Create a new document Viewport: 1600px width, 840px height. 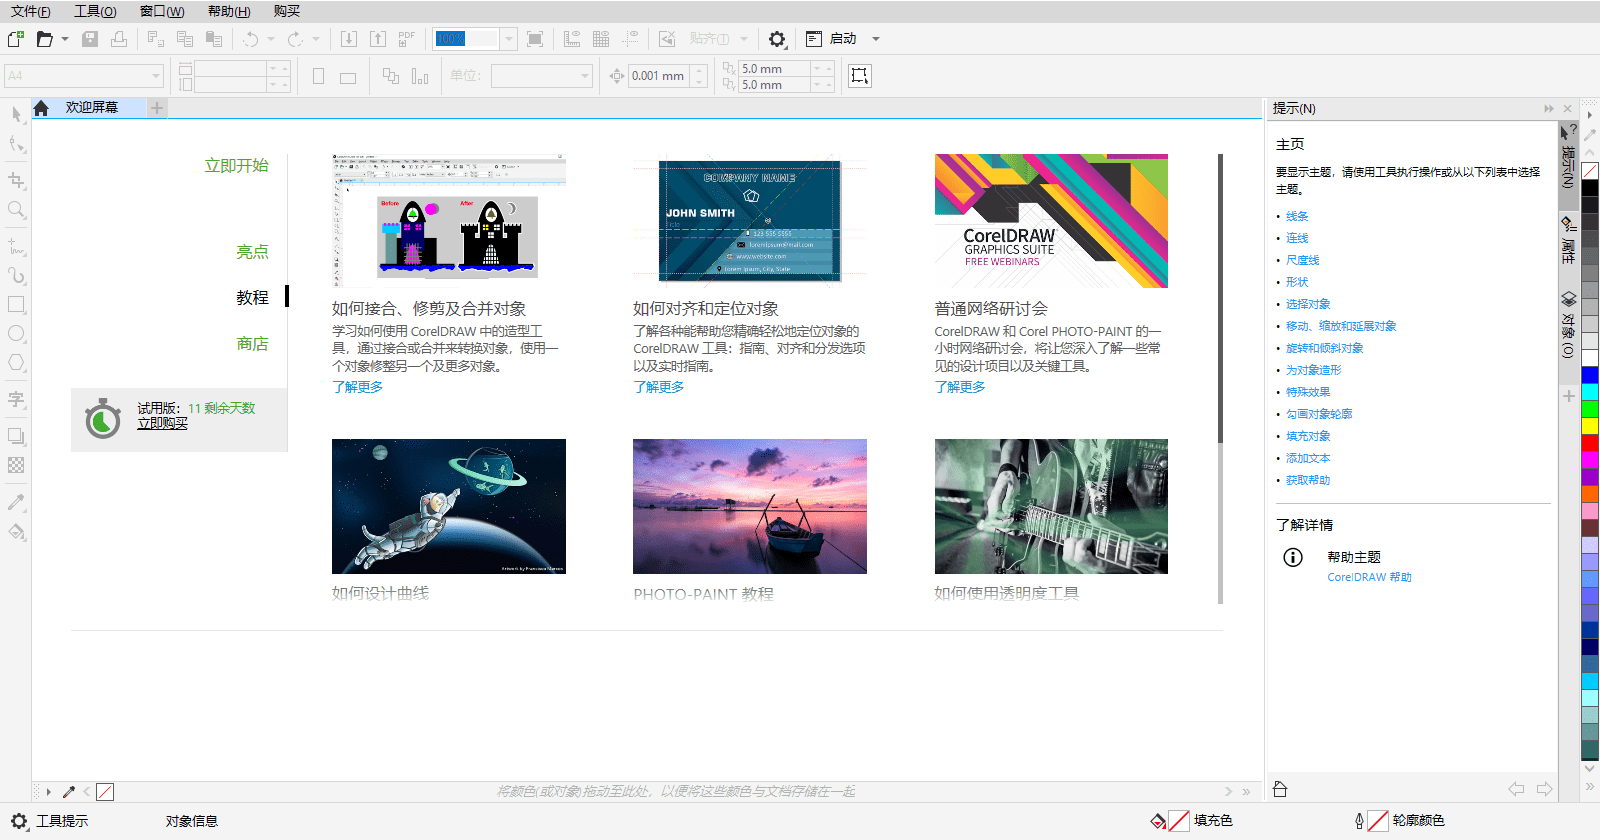(x=15, y=39)
